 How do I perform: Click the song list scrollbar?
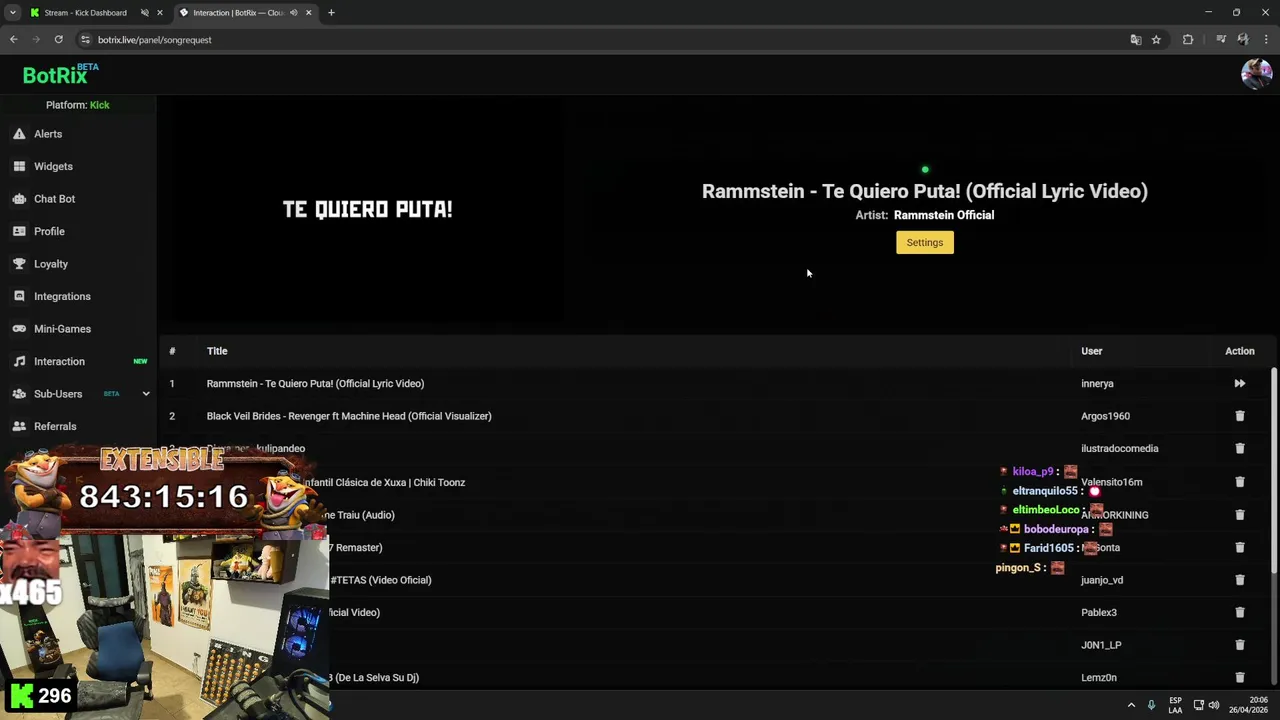(1274, 470)
